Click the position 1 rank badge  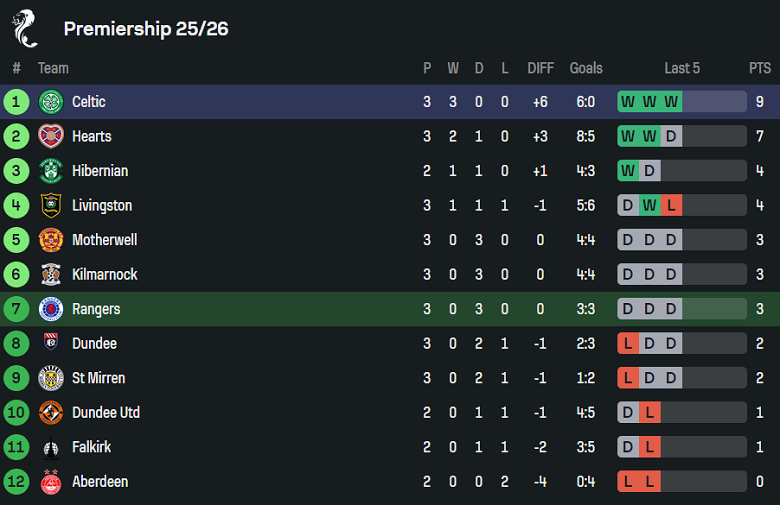click(x=17, y=102)
